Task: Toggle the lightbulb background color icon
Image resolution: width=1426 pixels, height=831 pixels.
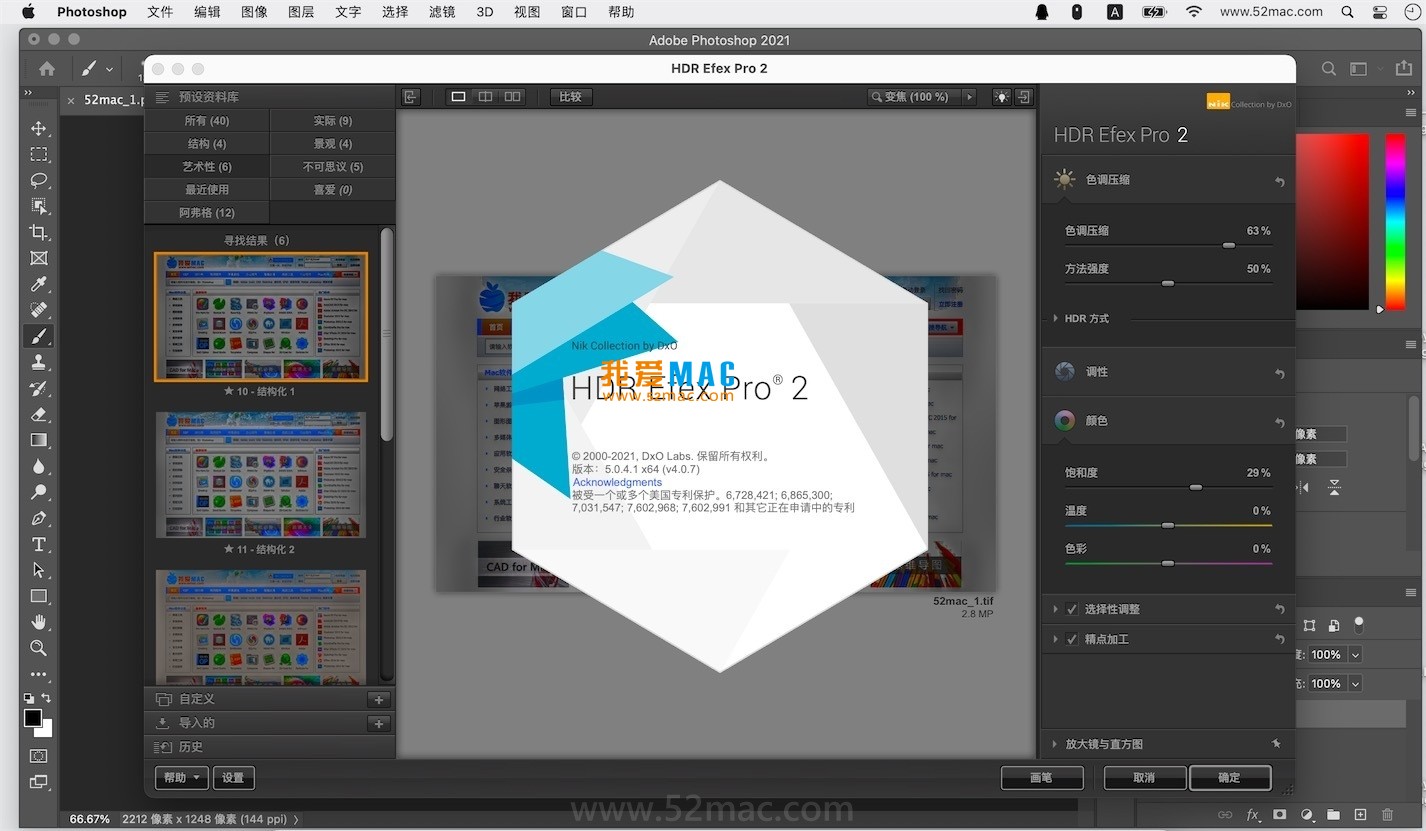Action: (1001, 97)
